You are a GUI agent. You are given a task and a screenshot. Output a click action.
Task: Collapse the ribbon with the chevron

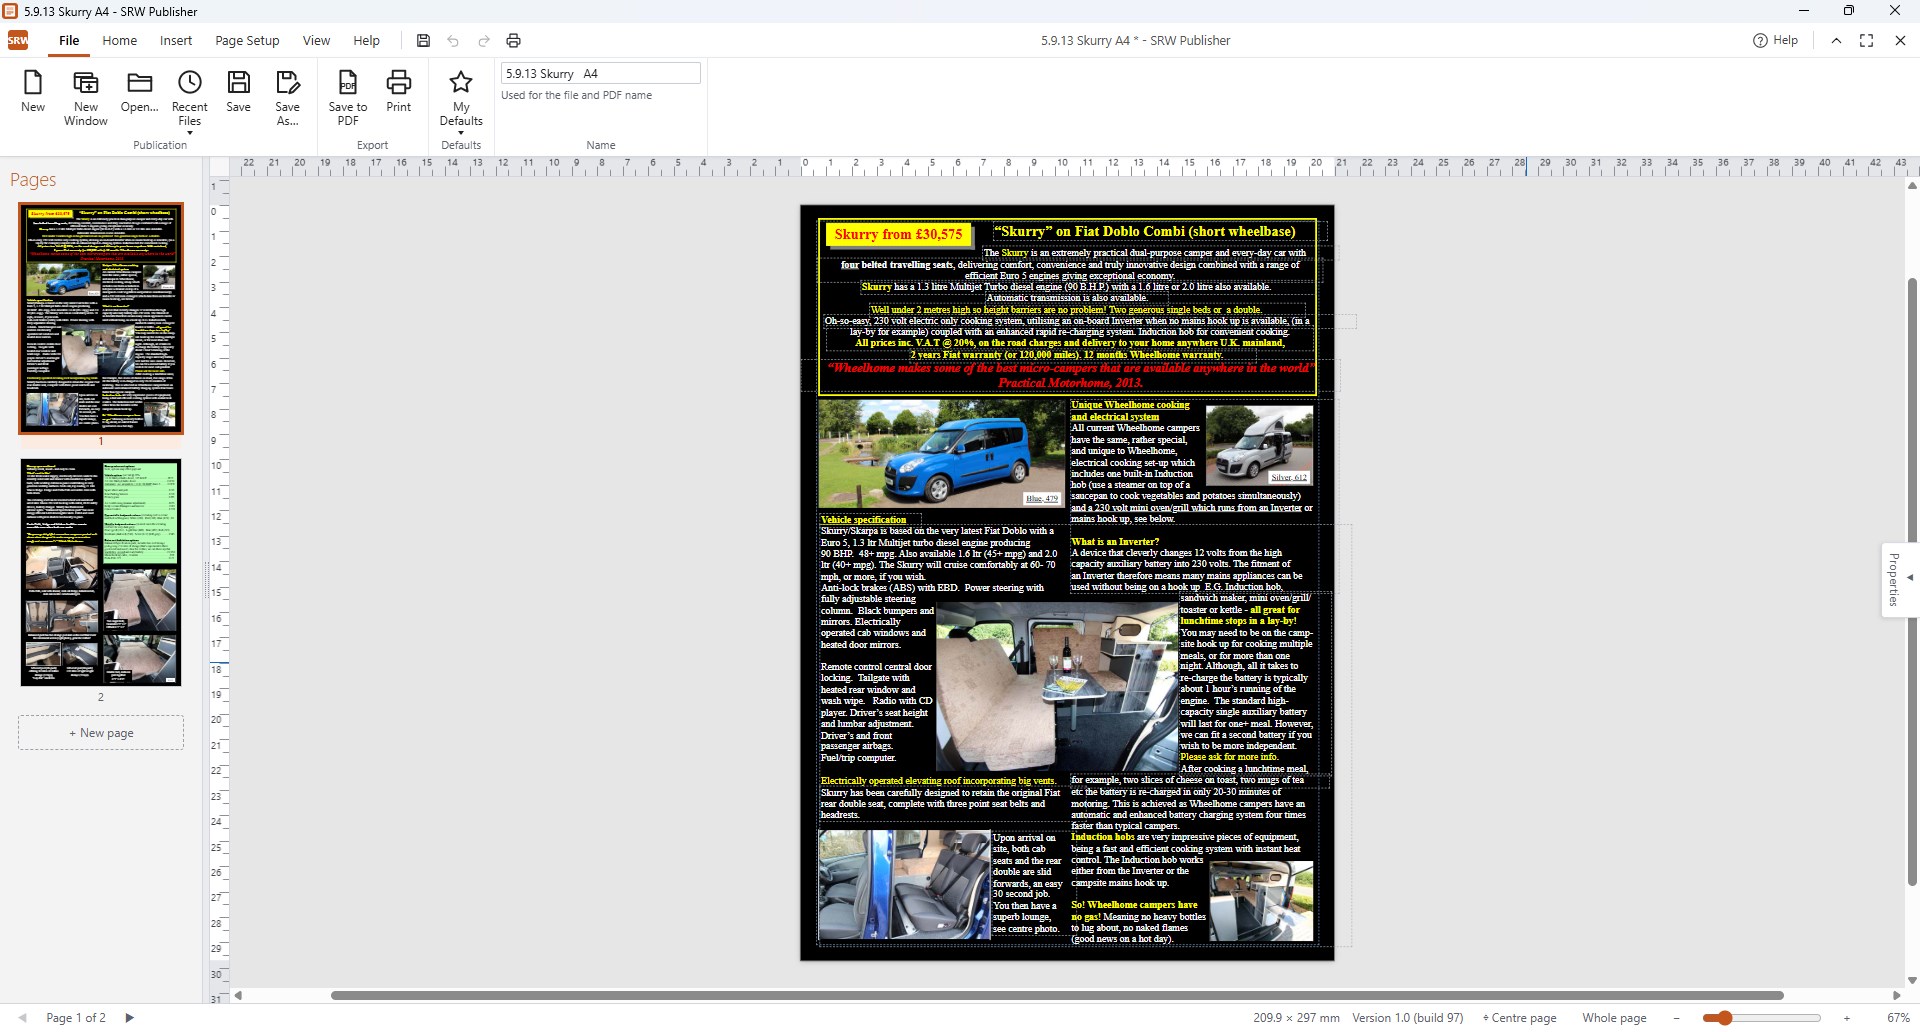(1836, 41)
